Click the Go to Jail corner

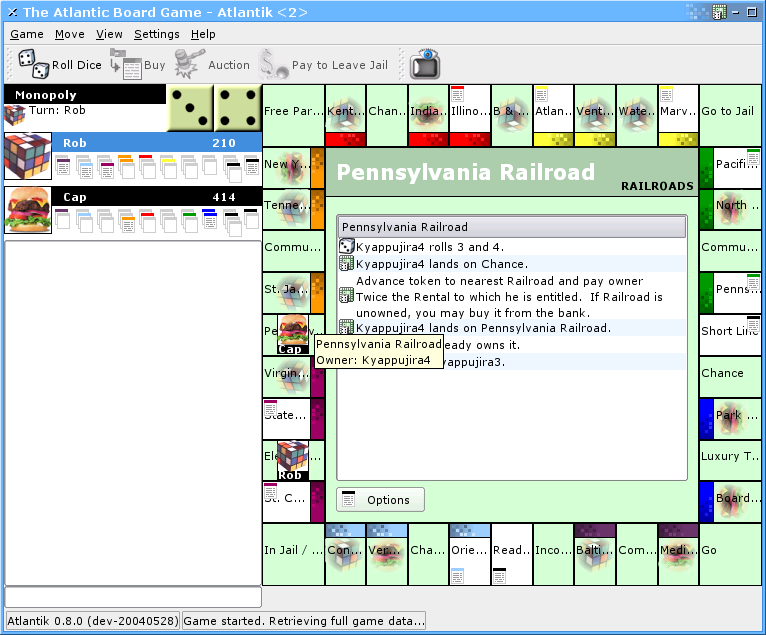[x=730, y=115]
